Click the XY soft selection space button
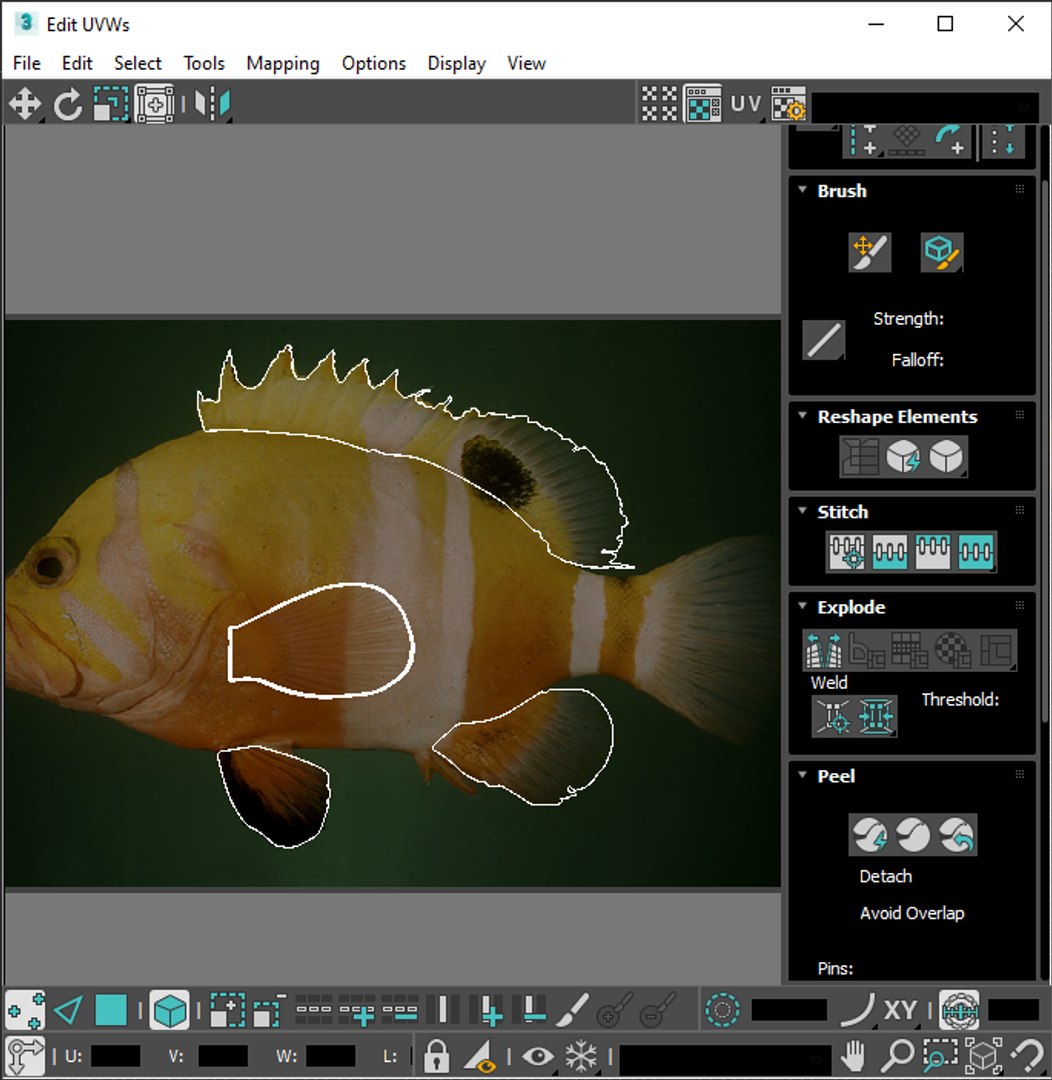Viewport: 1052px width, 1080px height. (x=900, y=1010)
